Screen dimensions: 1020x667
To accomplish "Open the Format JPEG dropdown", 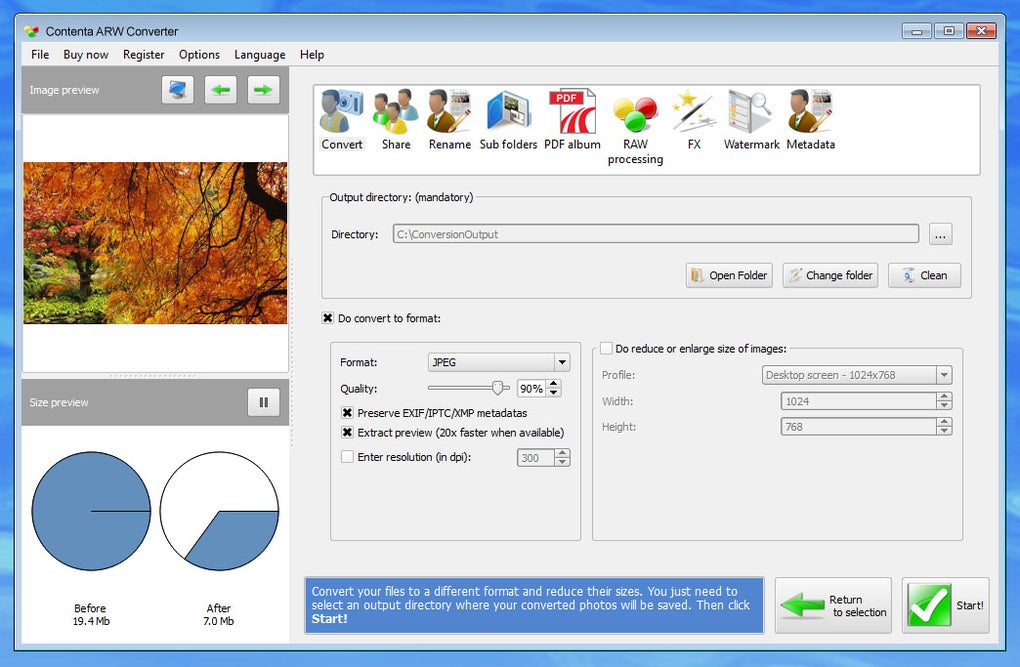I will 499,362.
